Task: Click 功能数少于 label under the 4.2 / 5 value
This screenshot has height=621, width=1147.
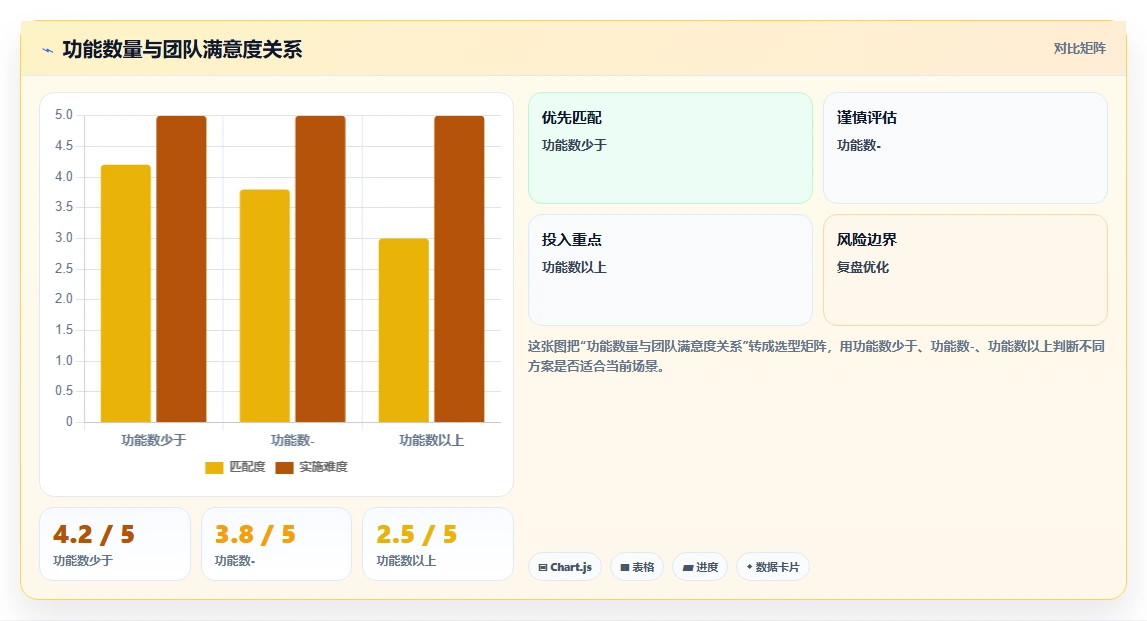Action: point(83,561)
